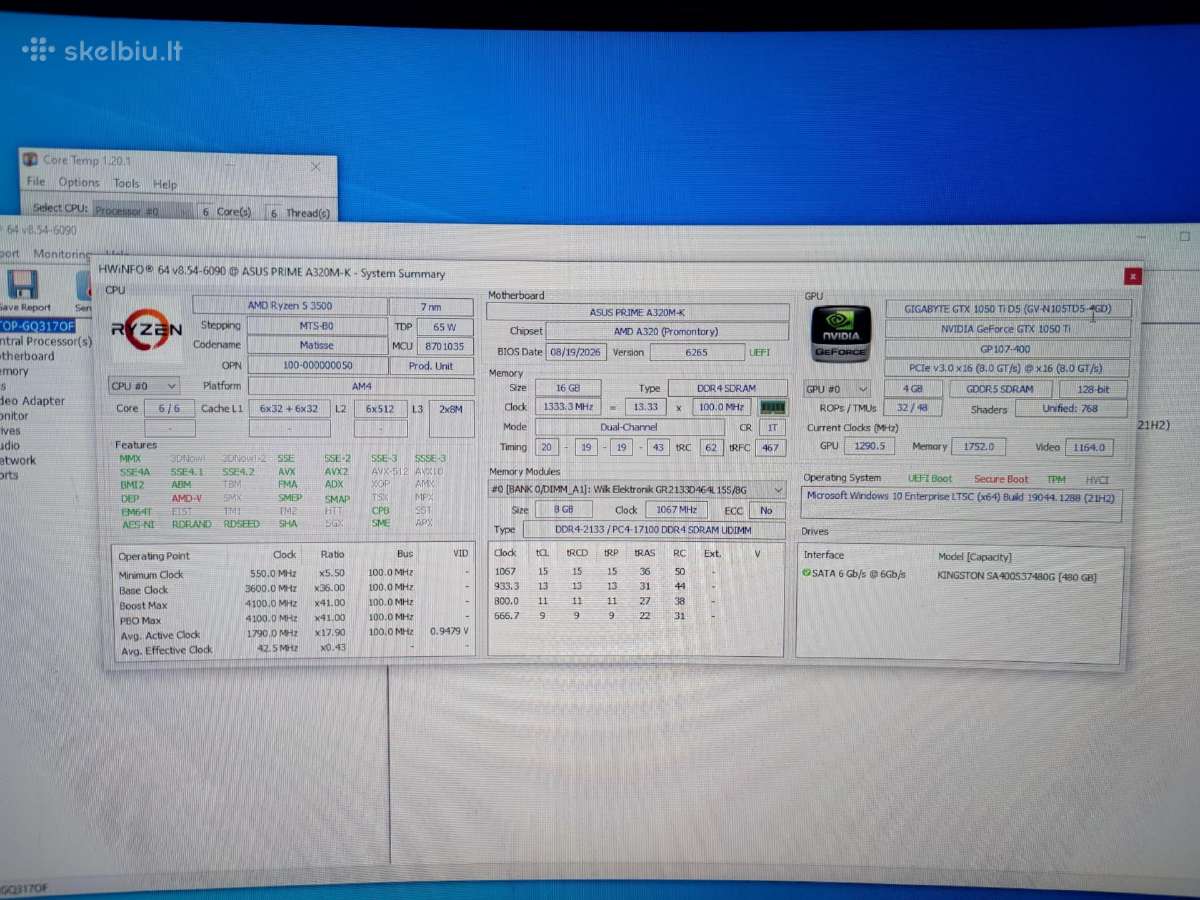Click the DDR4 SDRAM memory type field
The image size is (1200, 900).
point(727,388)
